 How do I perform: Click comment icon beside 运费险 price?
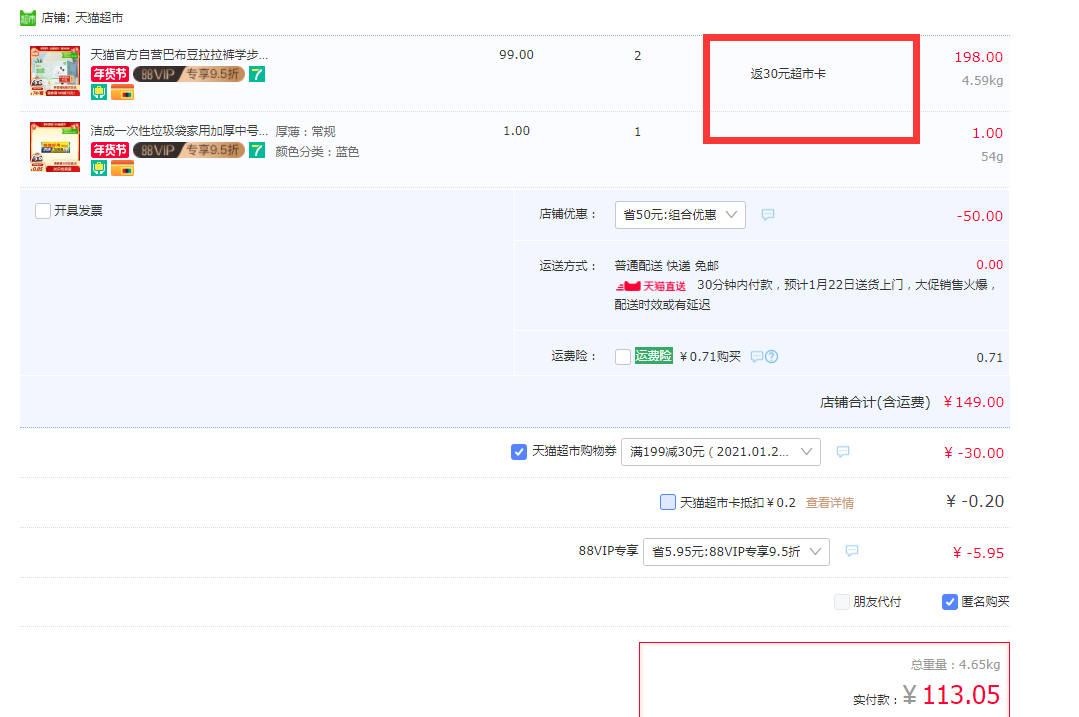coord(756,356)
